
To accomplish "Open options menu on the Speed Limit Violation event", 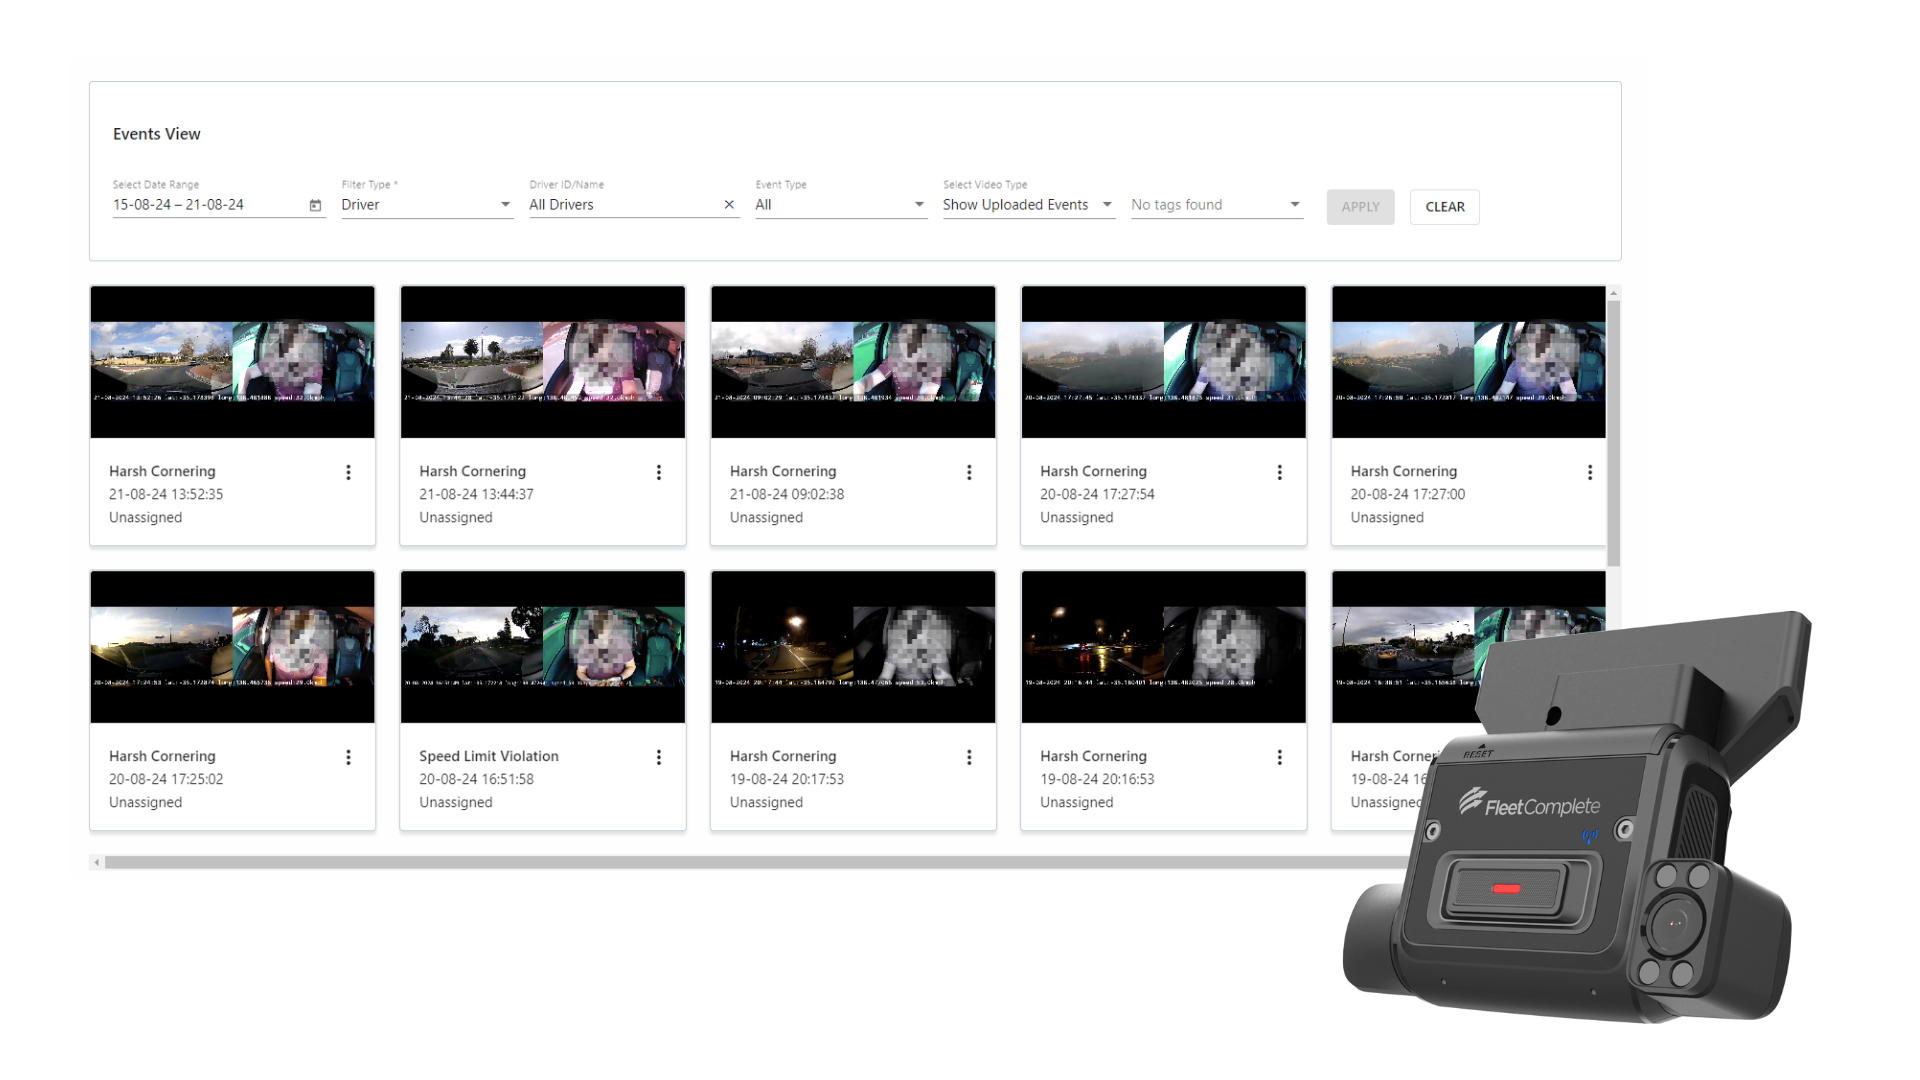I will [658, 757].
